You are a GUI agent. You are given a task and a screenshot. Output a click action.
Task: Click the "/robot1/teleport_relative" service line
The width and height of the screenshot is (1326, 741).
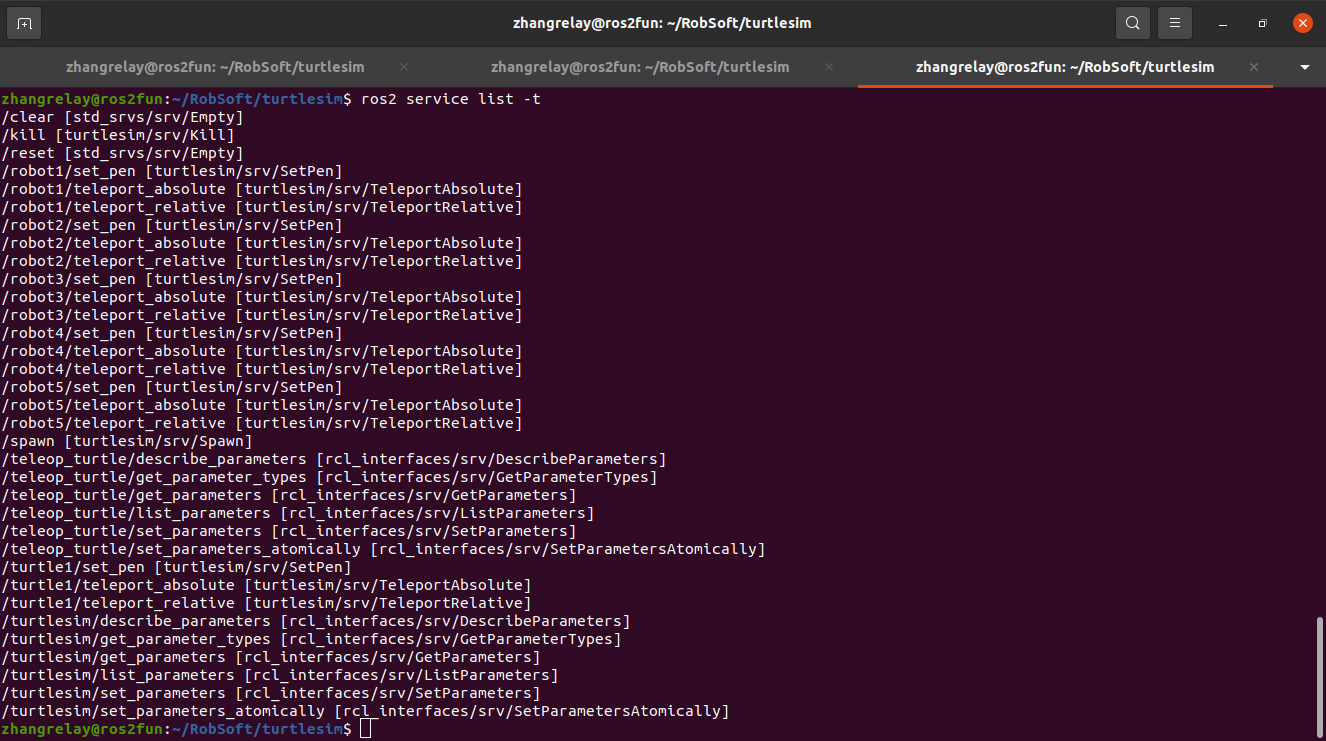262,207
